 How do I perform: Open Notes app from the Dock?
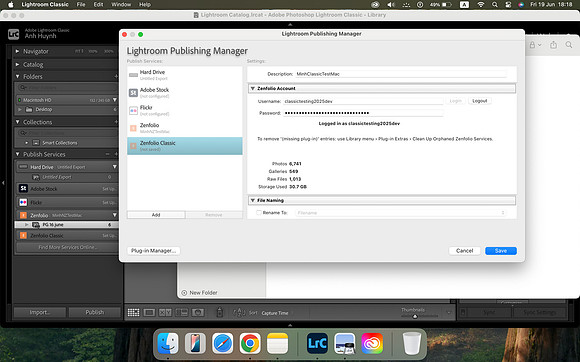point(277,344)
